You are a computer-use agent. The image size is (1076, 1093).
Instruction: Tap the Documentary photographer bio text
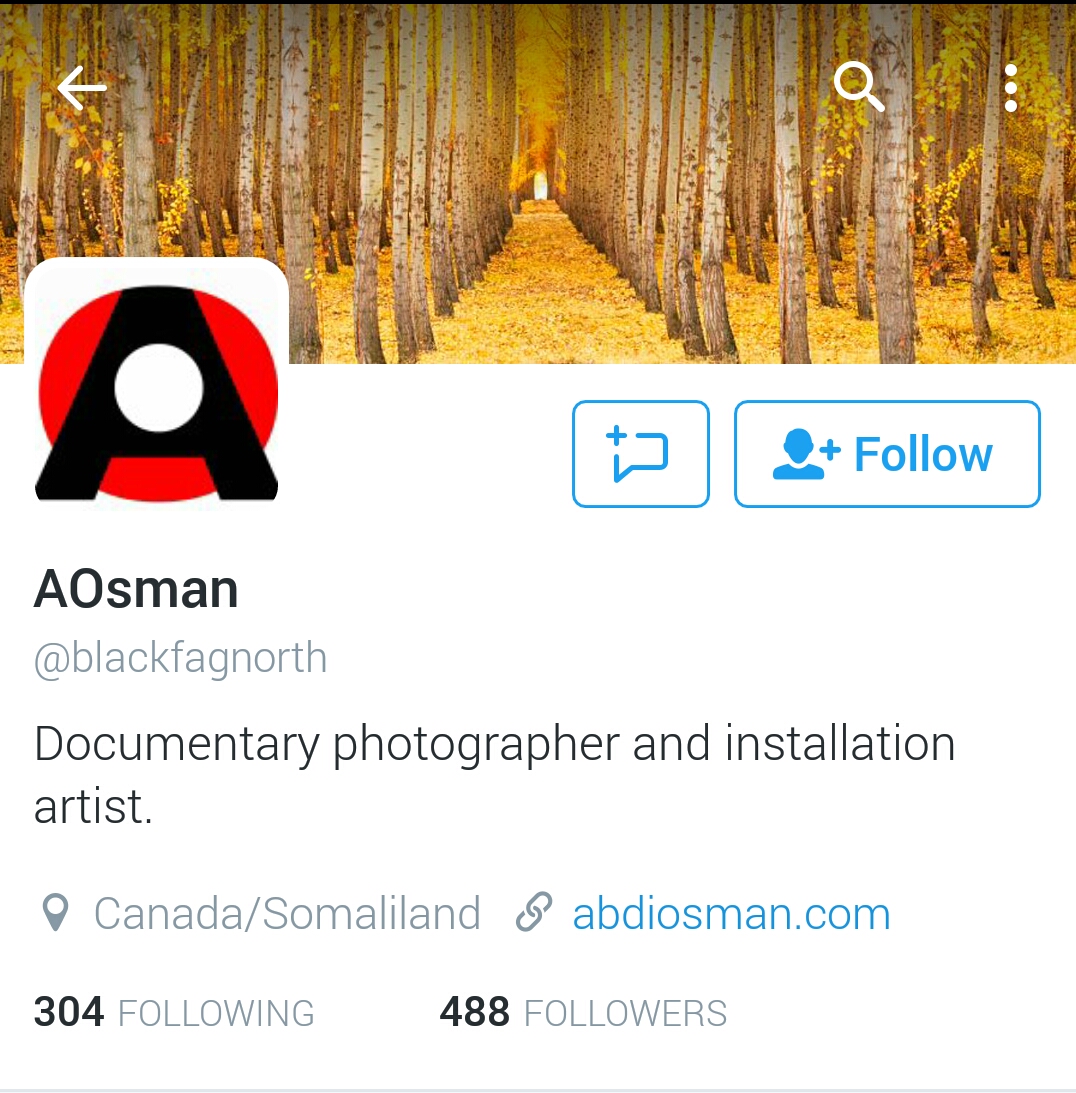coord(494,774)
